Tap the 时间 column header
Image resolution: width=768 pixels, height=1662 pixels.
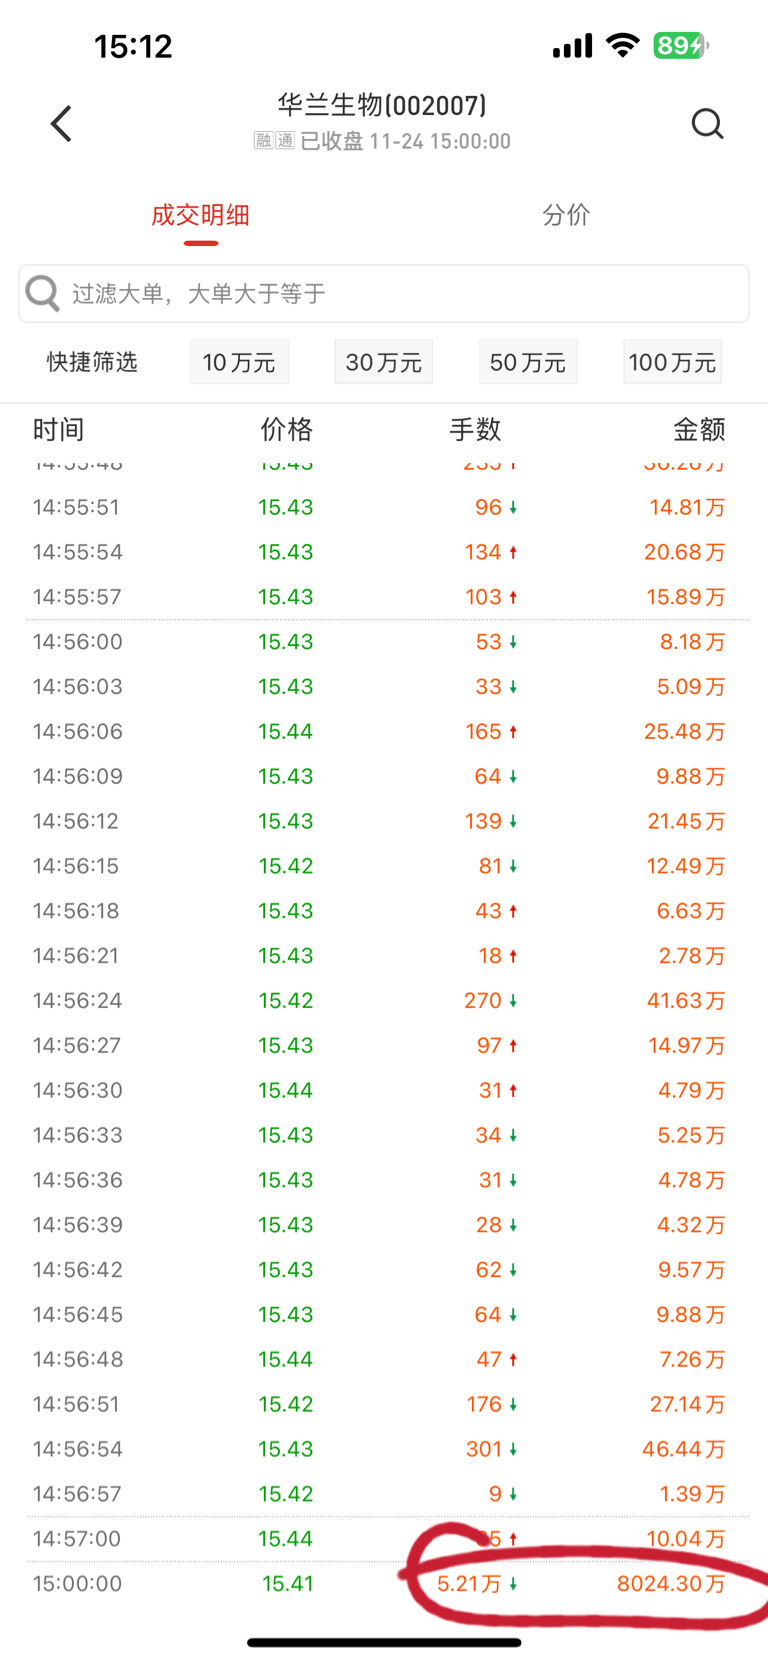tap(58, 430)
